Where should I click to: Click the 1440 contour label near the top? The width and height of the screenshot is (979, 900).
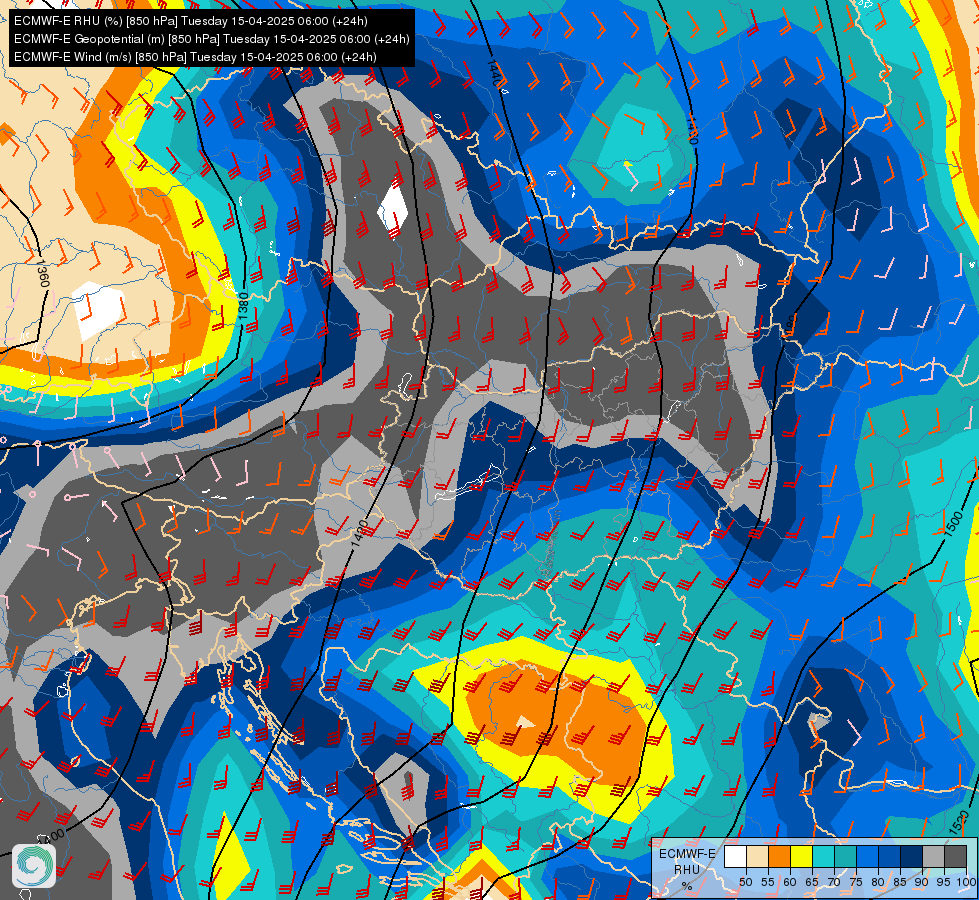pyautogui.click(x=493, y=74)
